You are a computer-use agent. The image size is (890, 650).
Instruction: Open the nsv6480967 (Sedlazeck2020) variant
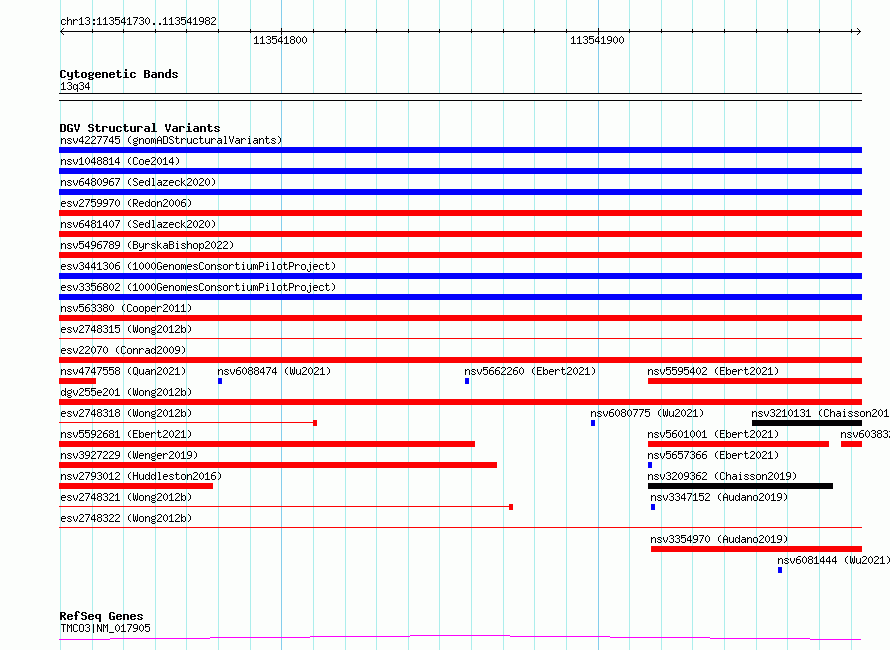point(138,182)
